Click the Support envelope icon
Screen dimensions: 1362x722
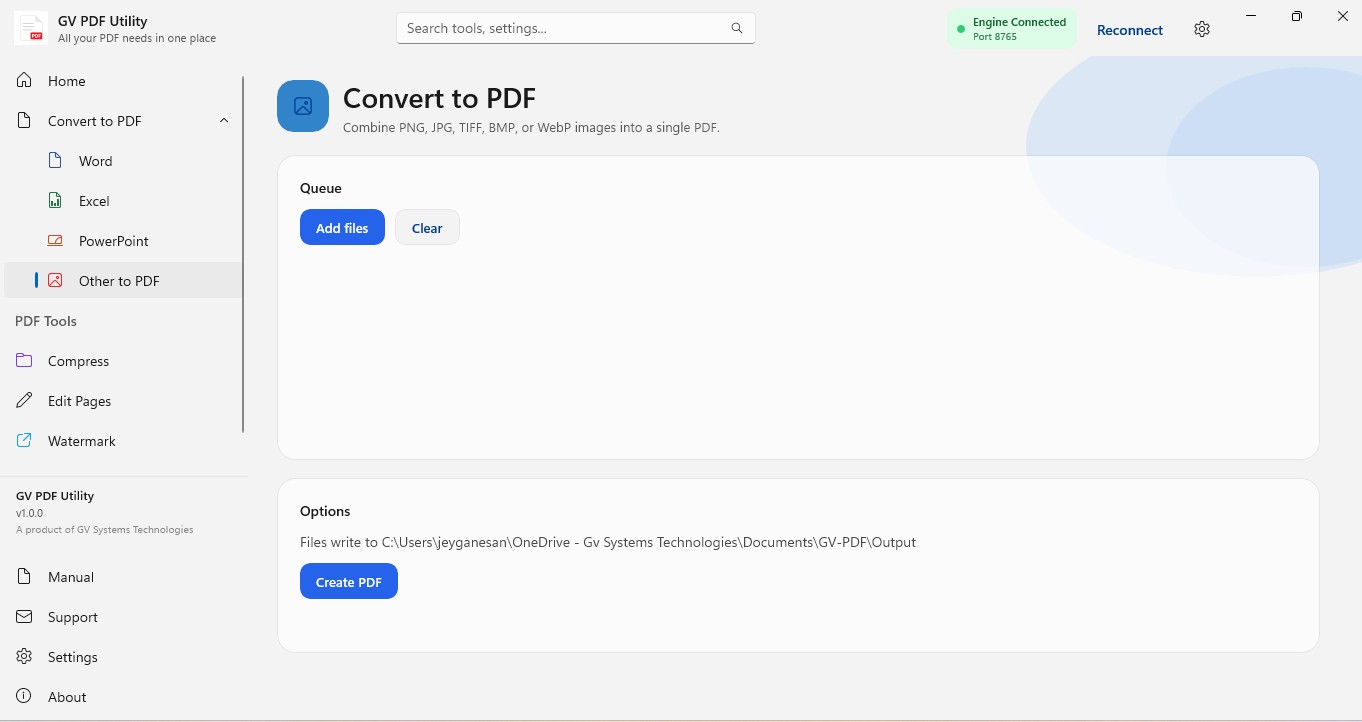pos(24,616)
